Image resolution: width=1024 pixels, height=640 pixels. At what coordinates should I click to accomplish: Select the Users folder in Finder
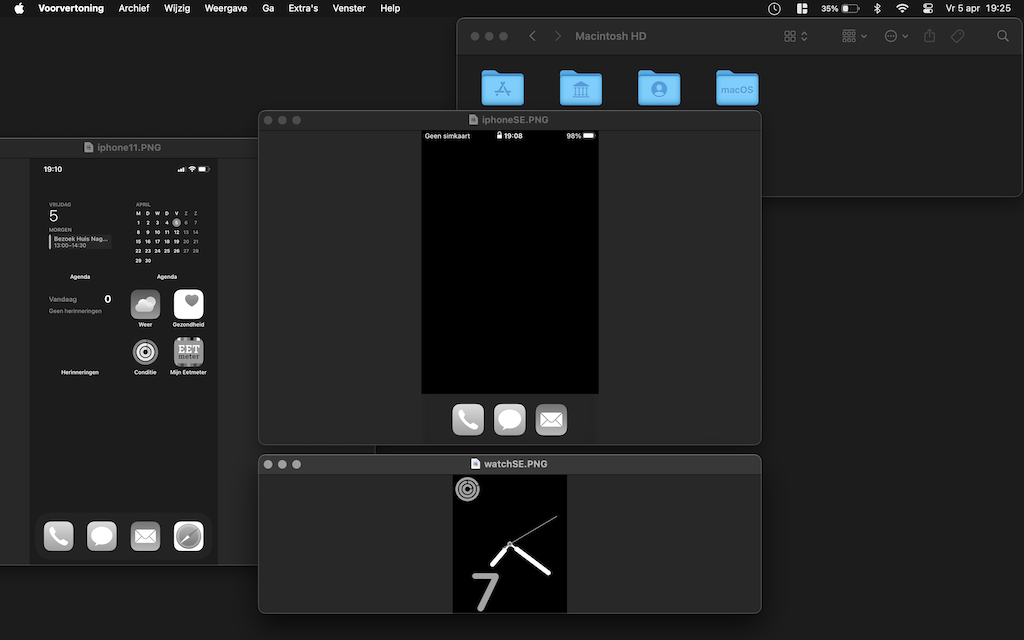[659, 88]
